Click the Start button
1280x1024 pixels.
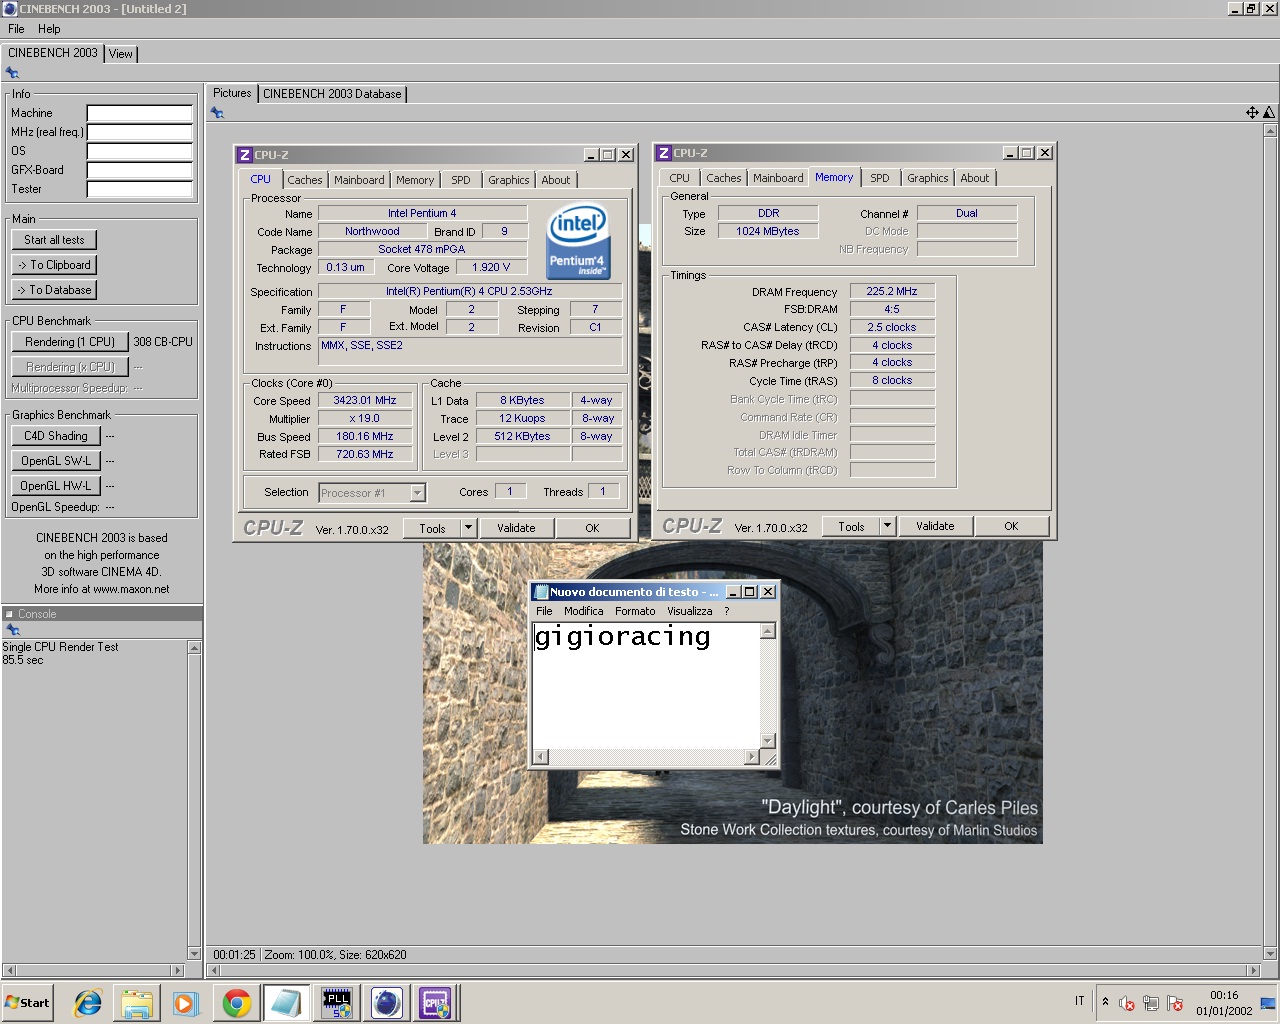click(28, 1003)
